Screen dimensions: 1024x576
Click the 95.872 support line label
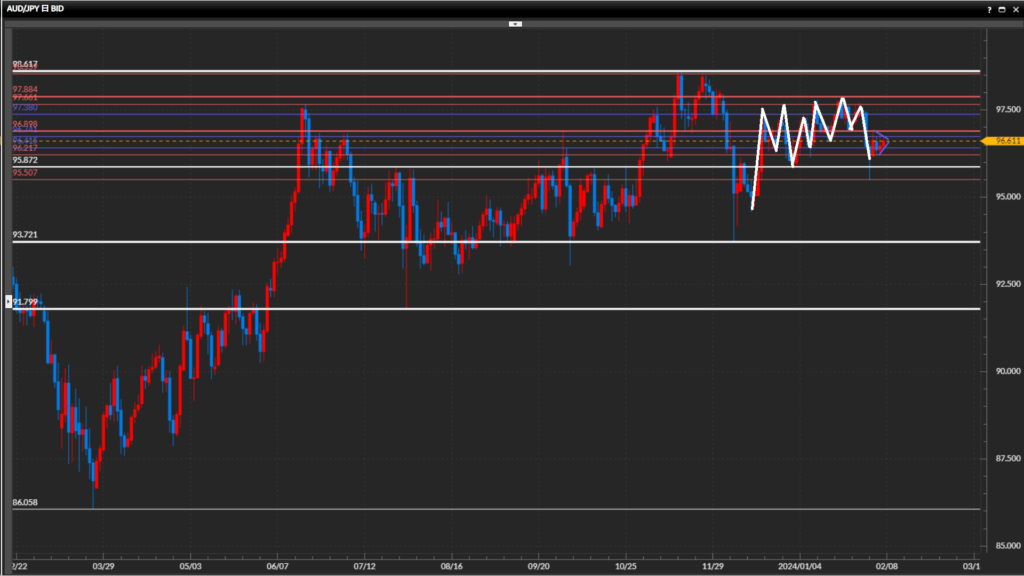point(25,160)
